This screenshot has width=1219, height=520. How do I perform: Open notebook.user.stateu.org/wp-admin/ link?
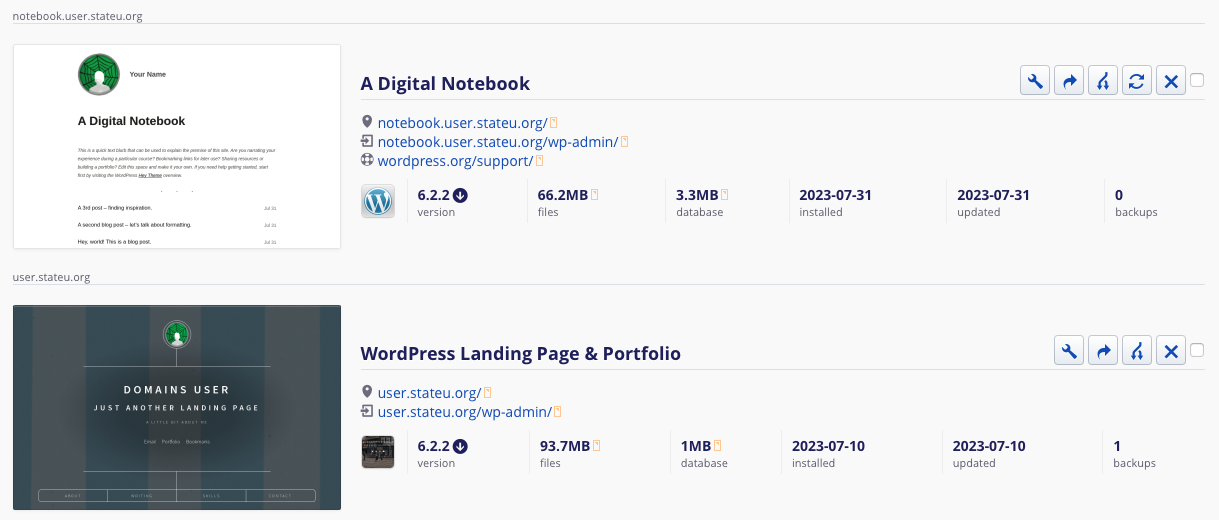(x=497, y=142)
